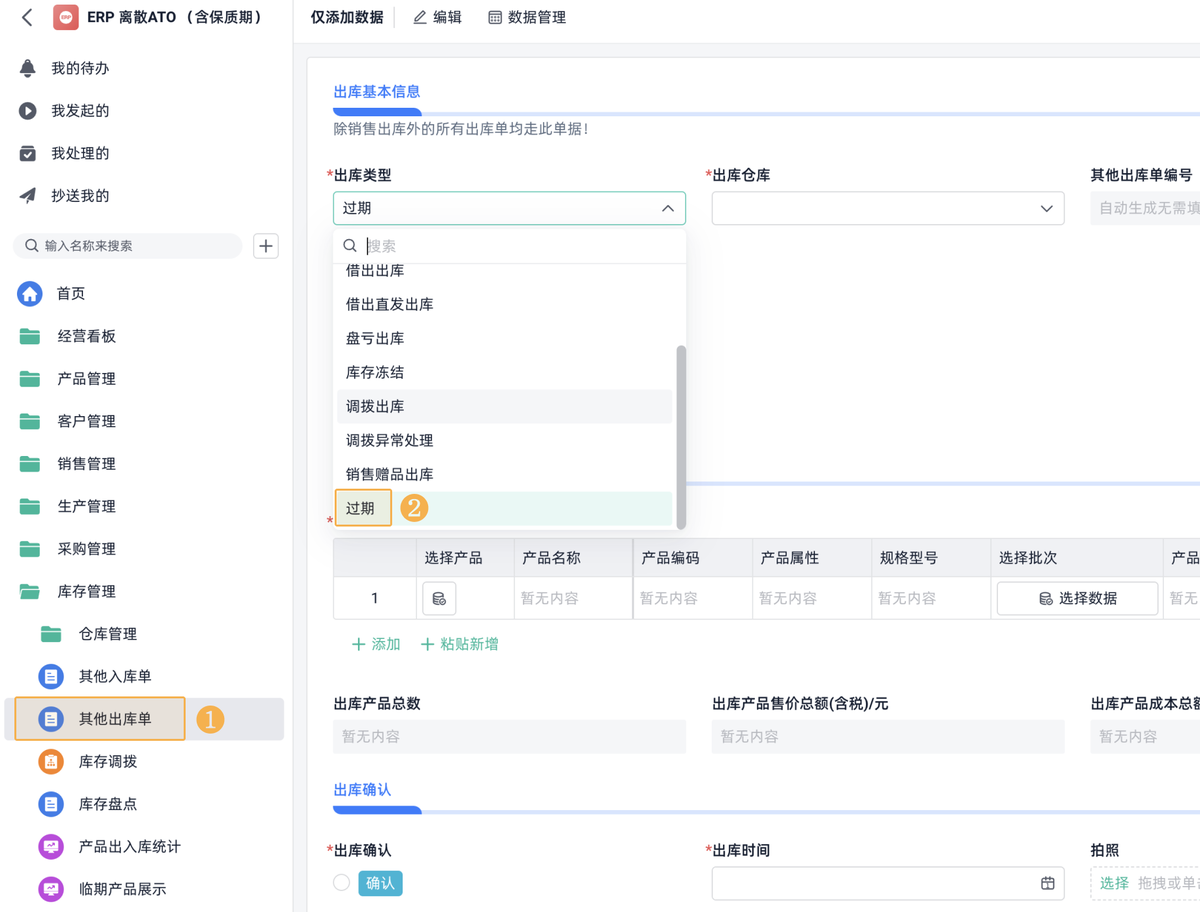Image resolution: width=1200 pixels, height=912 pixels.
Task: Switch to the 数据管理 tab
Action: pyautogui.click(x=527, y=17)
